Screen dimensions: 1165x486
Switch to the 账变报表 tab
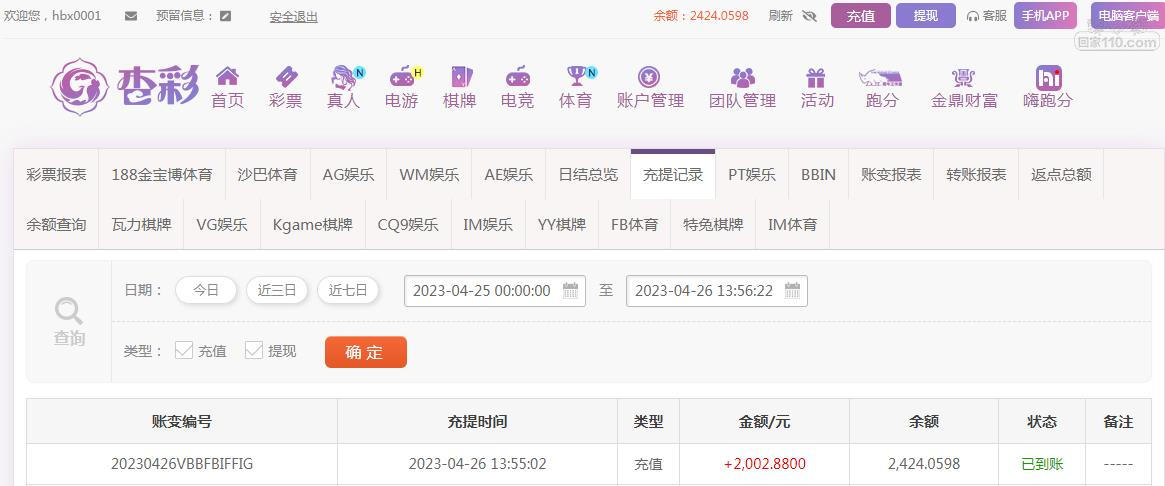click(890, 174)
